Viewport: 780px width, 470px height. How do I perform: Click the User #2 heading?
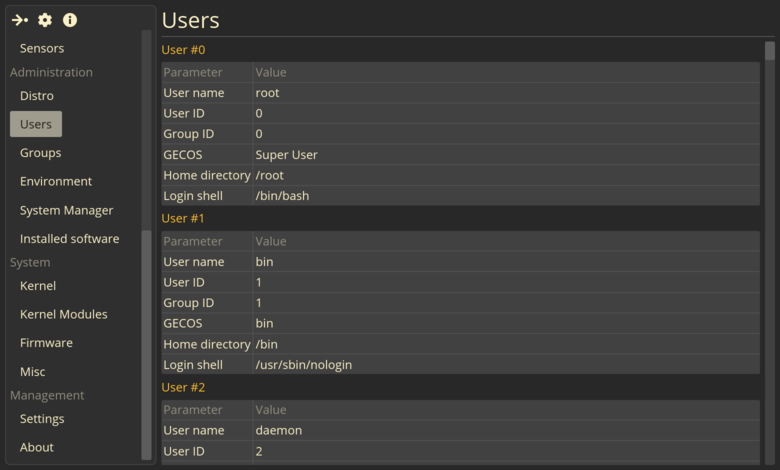click(x=183, y=387)
